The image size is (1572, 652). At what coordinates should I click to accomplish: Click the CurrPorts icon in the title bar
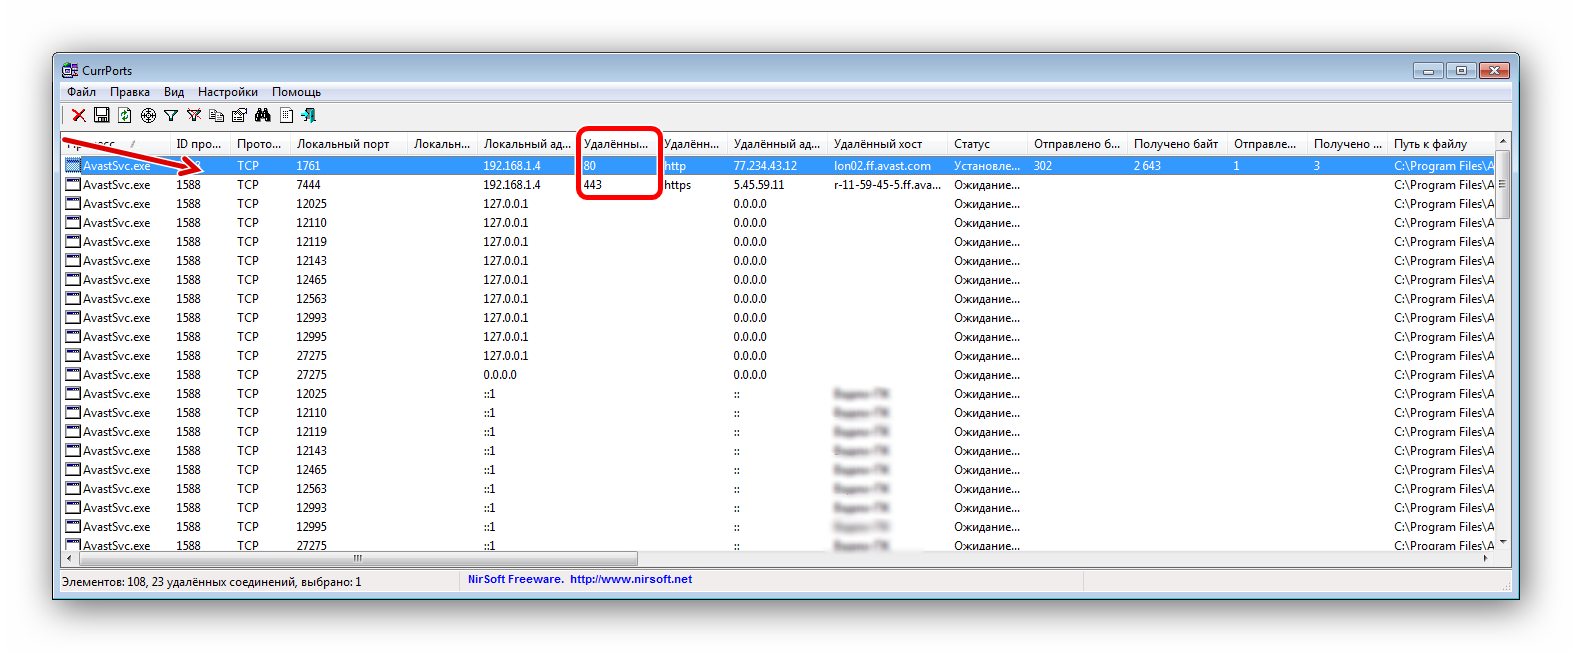[70, 70]
